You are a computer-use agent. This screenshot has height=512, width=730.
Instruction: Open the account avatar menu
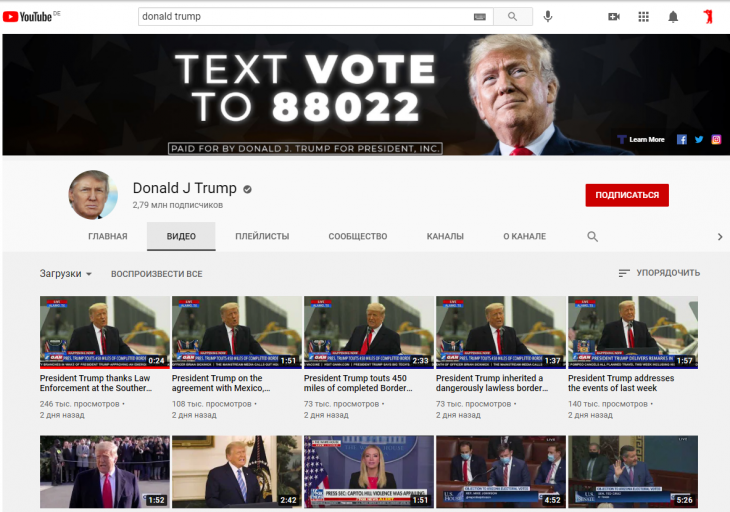pyautogui.click(x=708, y=17)
